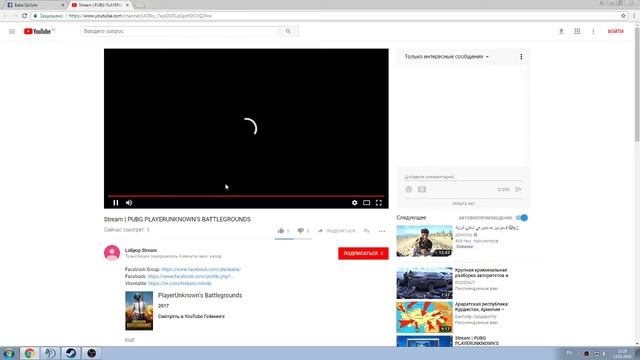Pause the video with the pause button

tap(116, 202)
